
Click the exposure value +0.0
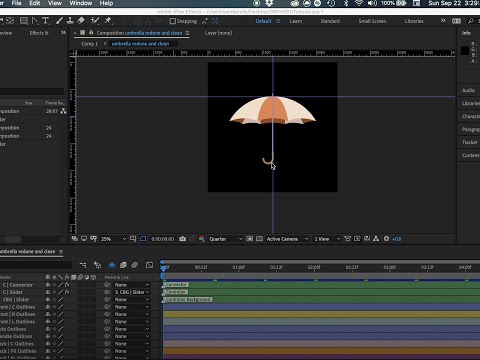[x=397, y=239]
